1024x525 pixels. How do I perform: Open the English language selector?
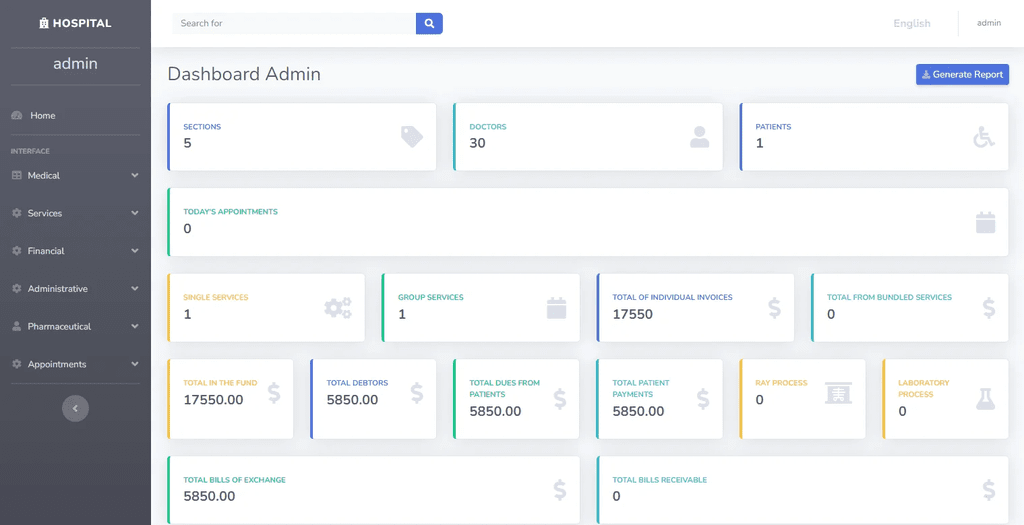coord(912,24)
